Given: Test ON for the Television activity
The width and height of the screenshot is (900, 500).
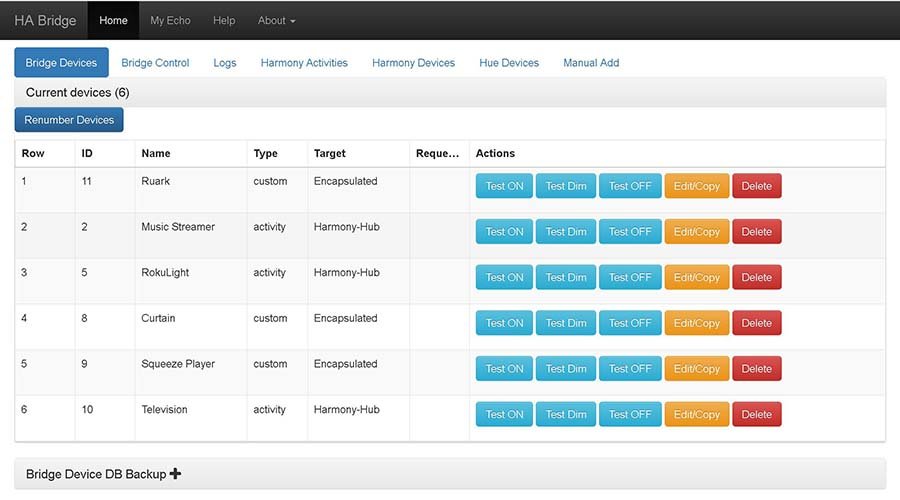Looking at the screenshot, I should [x=504, y=414].
